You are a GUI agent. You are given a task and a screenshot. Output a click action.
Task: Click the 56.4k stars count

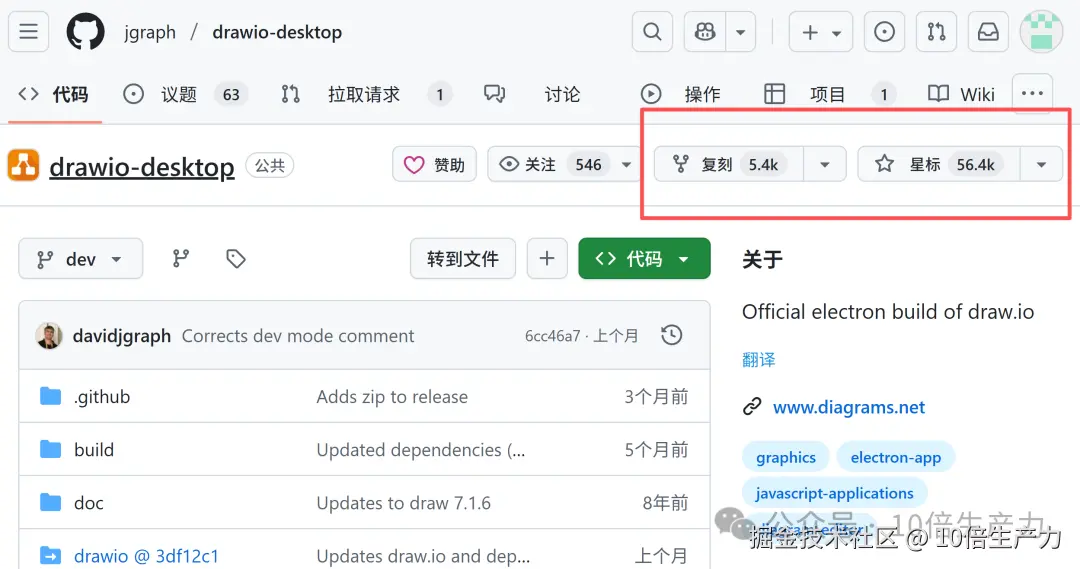coord(975,165)
